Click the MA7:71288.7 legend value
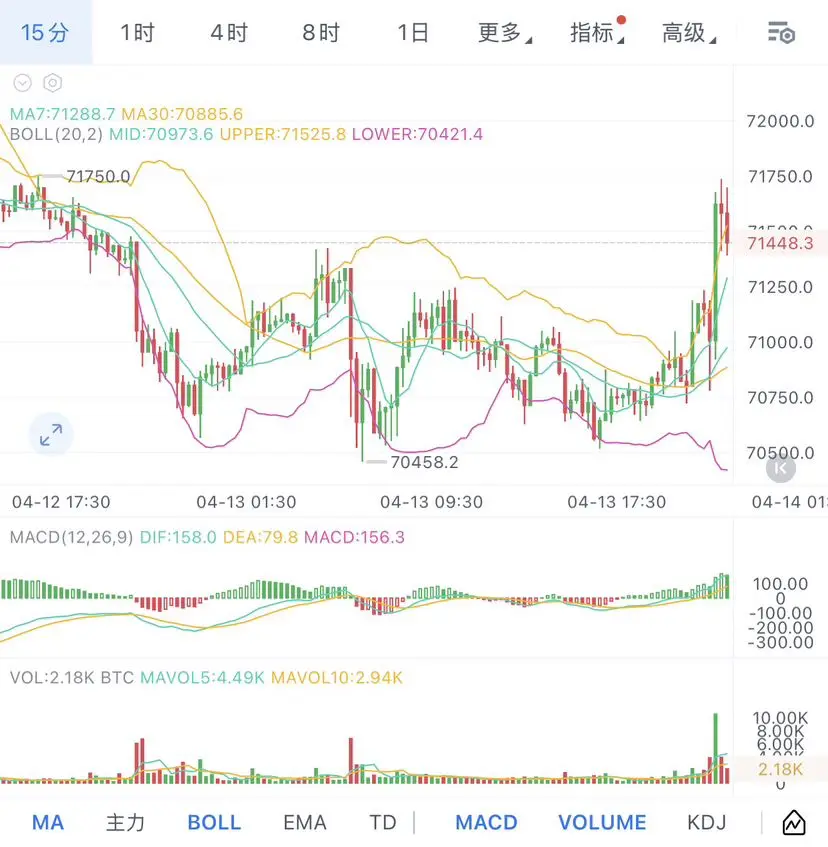This screenshot has width=828, height=847. tap(63, 114)
